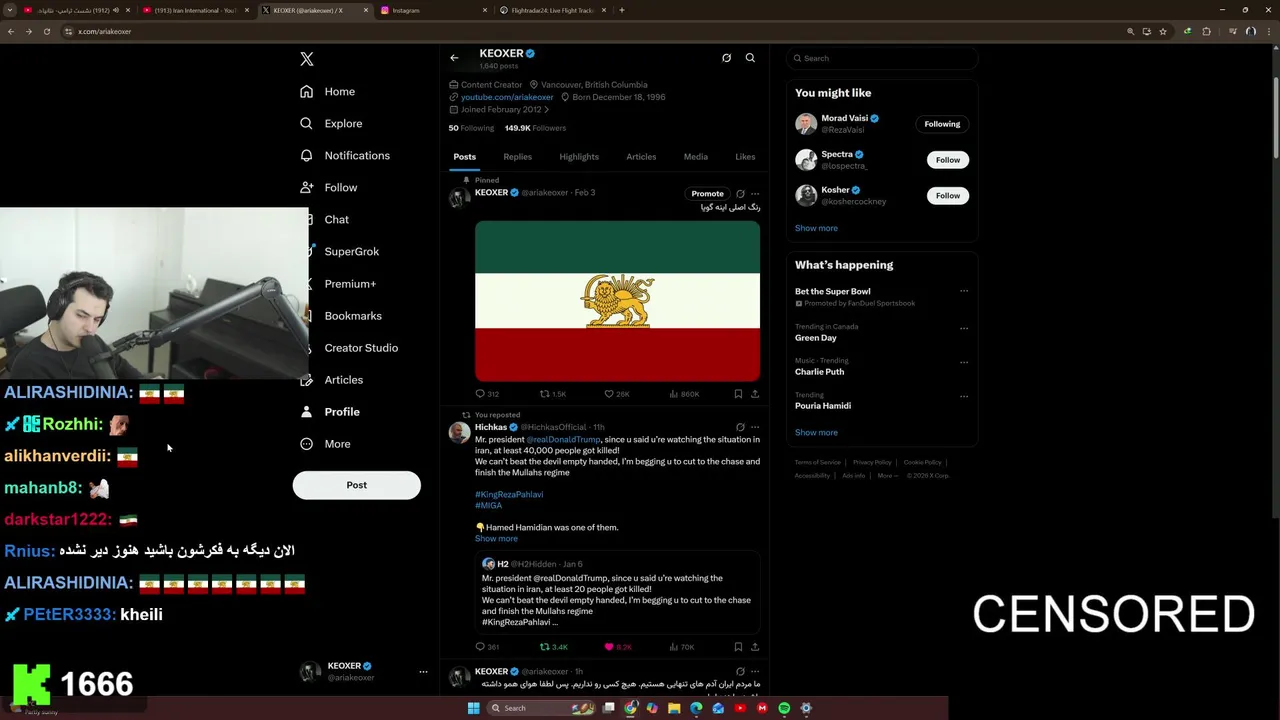Follow the Spectra account
Image resolution: width=1280 pixels, height=720 pixels.
947,160
